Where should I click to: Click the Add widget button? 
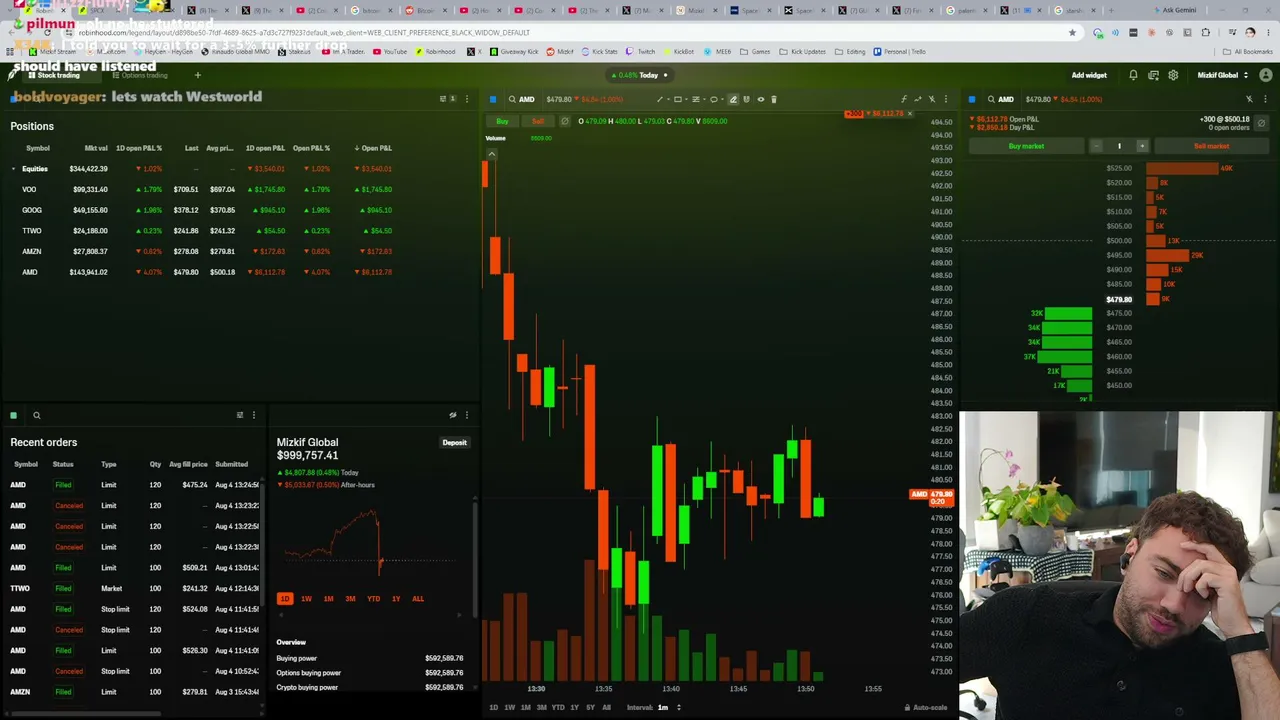pyautogui.click(x=1089, y=75)
